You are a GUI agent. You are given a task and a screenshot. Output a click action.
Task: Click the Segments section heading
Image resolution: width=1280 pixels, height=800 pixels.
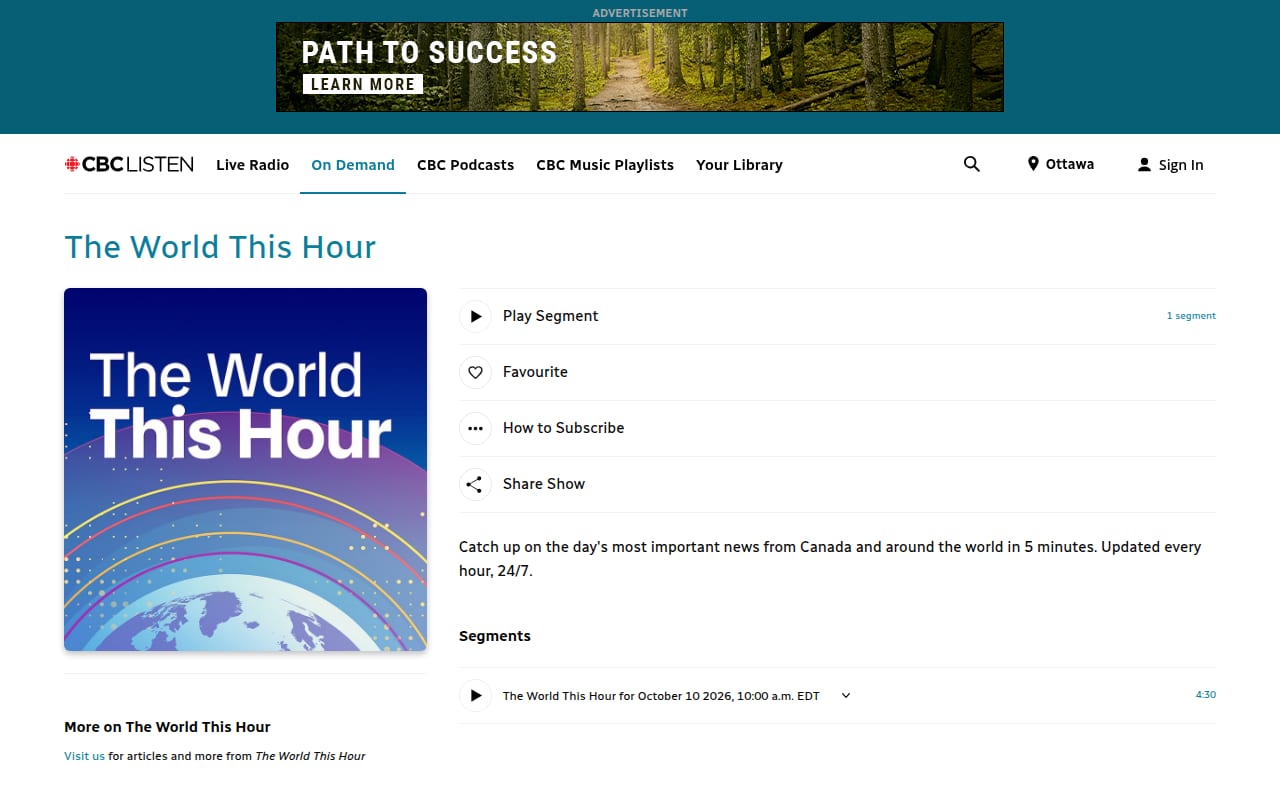(495, 636)
